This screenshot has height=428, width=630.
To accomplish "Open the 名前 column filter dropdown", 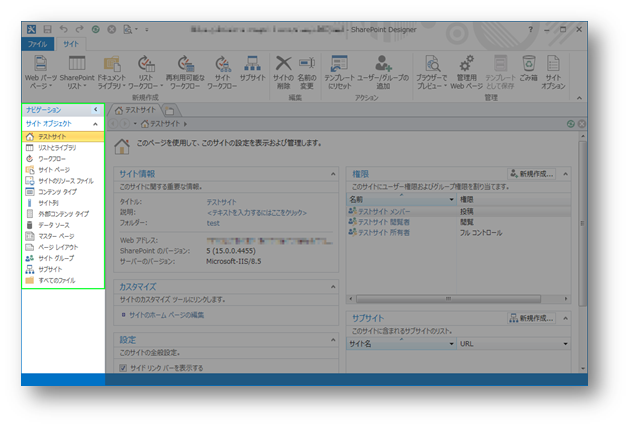I will [451, 199].
